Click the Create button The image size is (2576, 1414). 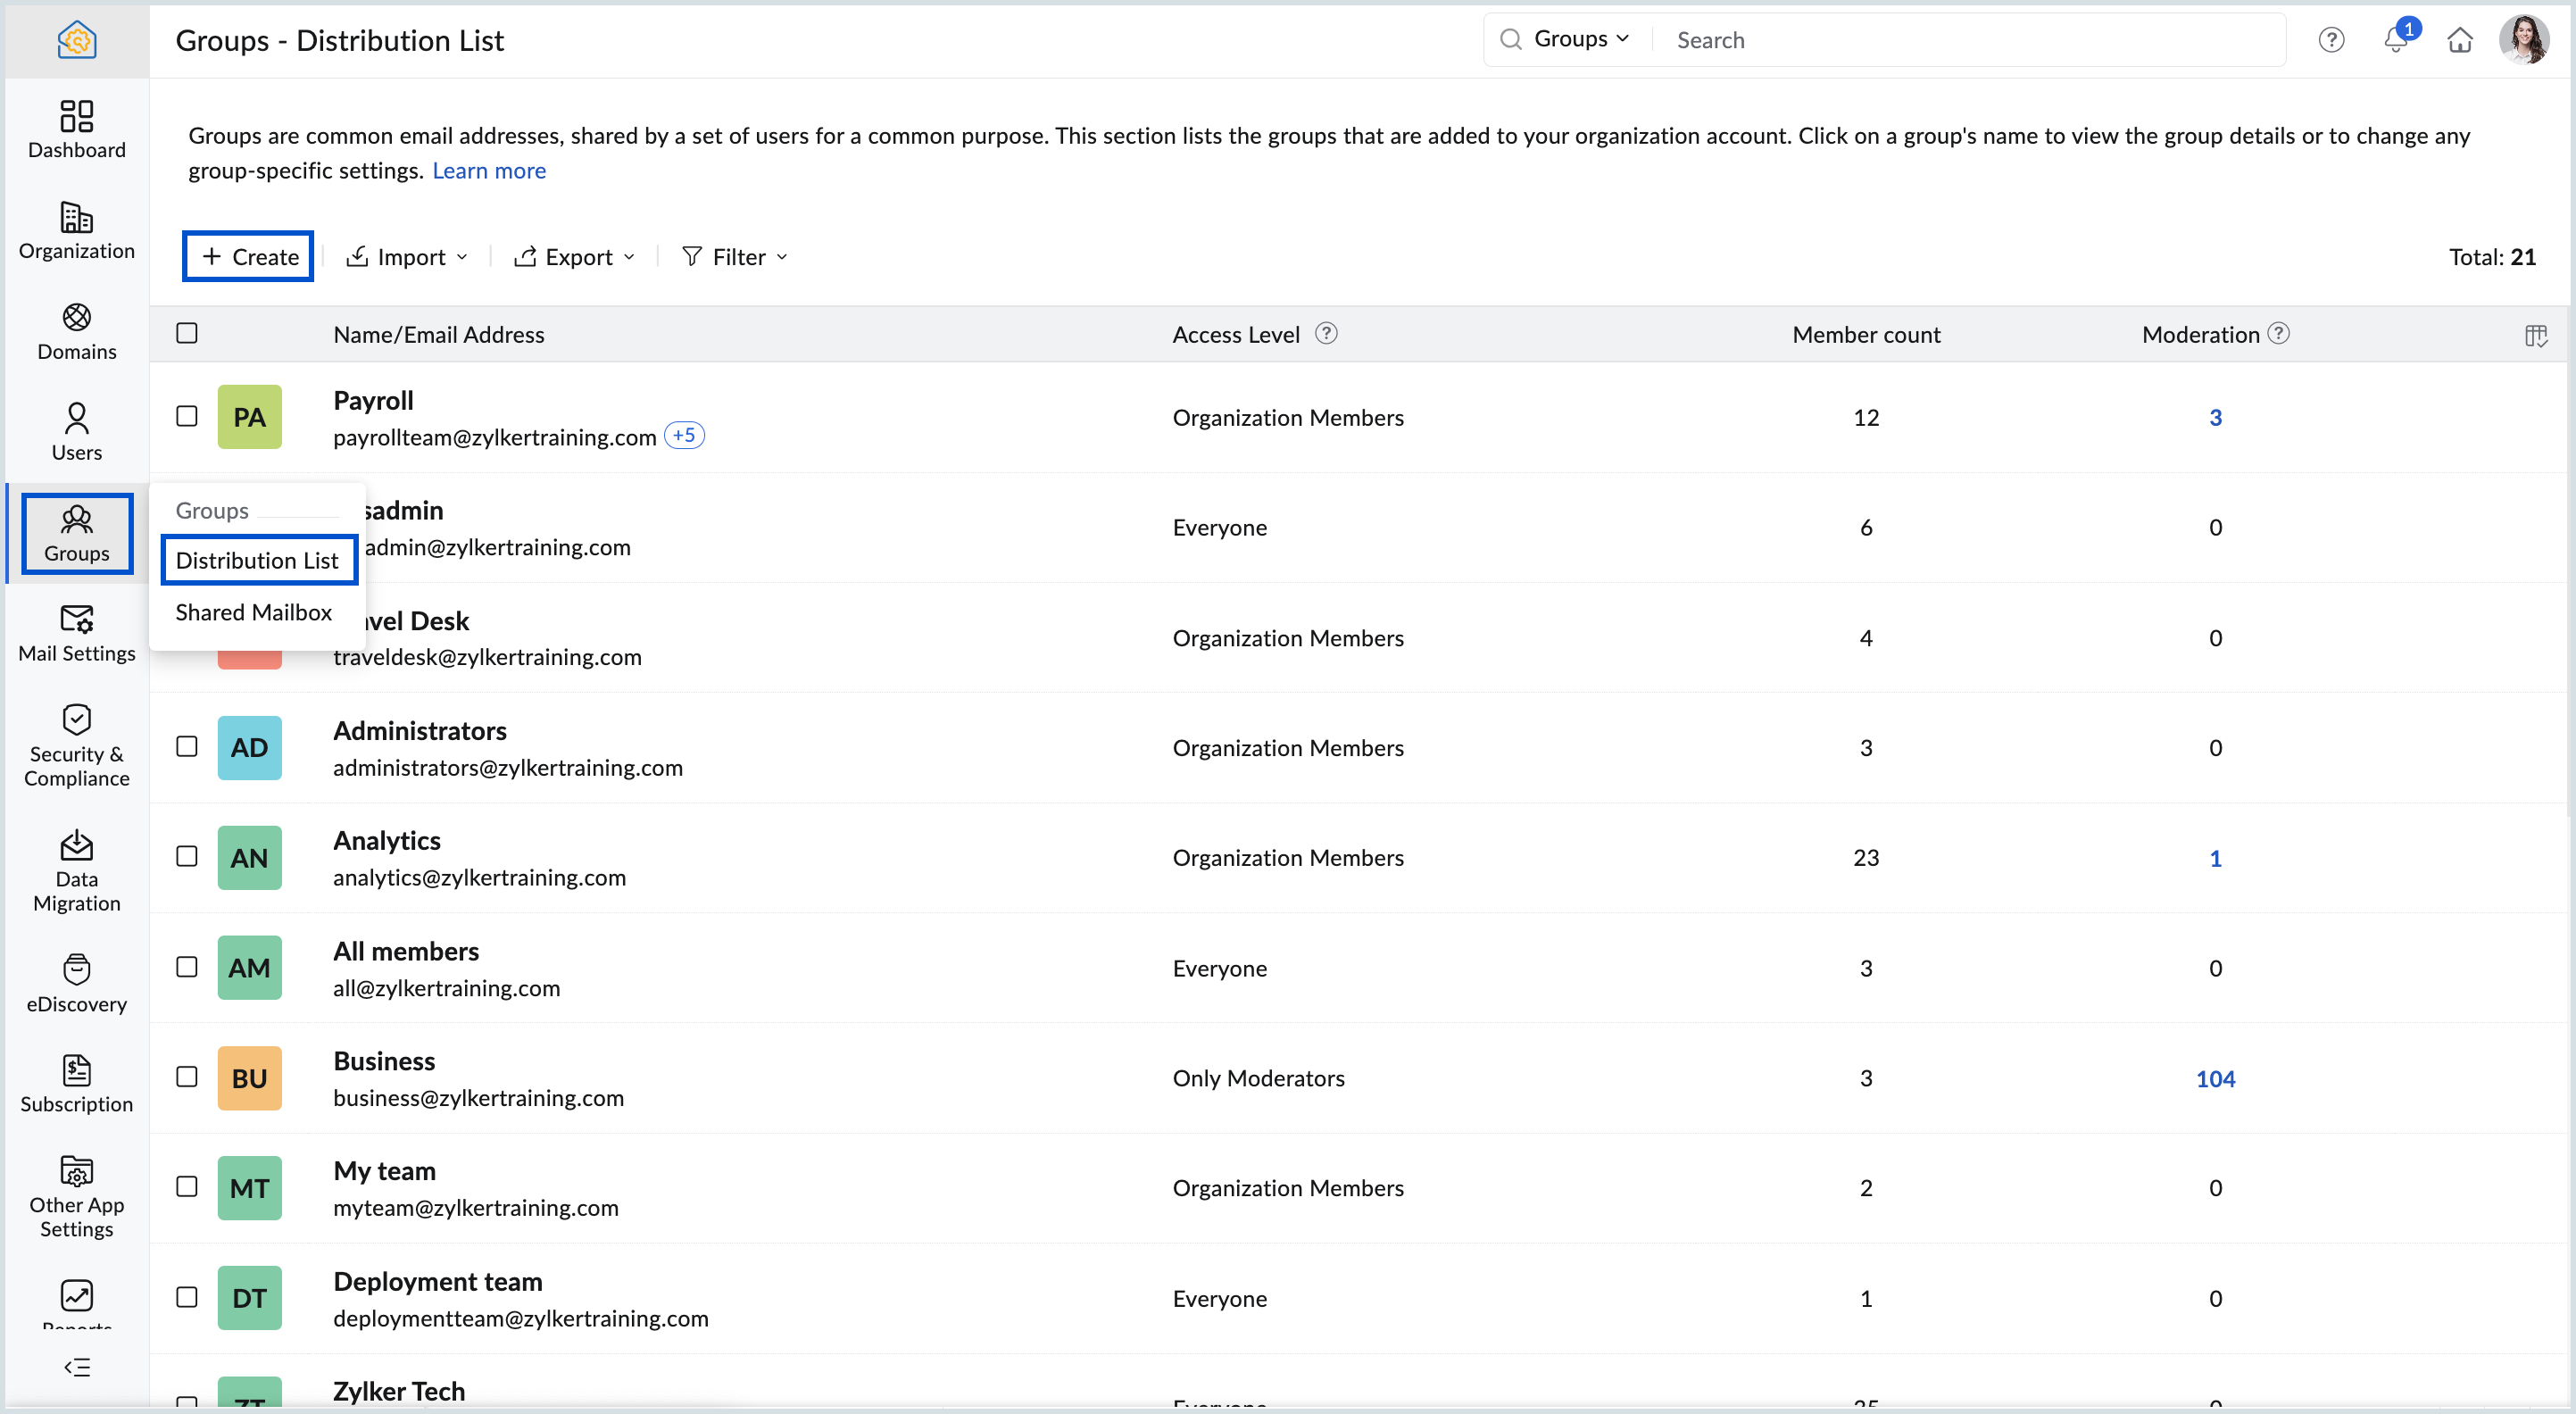[x=249, y=257]
